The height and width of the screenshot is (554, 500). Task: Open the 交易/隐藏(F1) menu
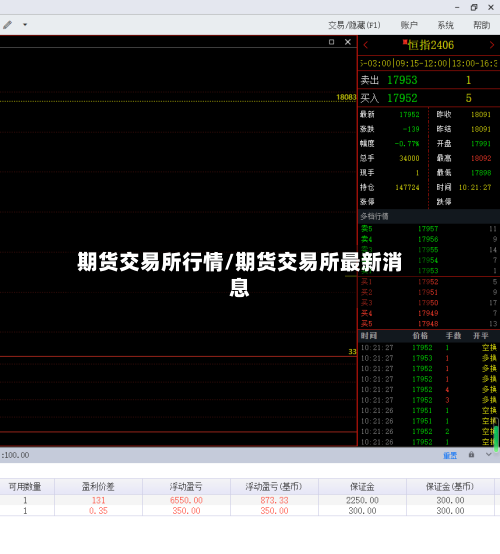pyautogui.click(x=354, y=25)
